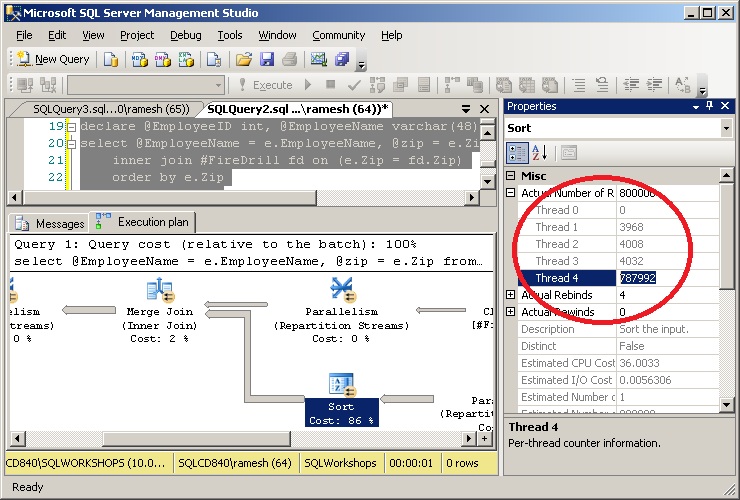Click the Merge Join operator icon
The width and height of the screenshot is (740, 500).
tap(160, 290)
